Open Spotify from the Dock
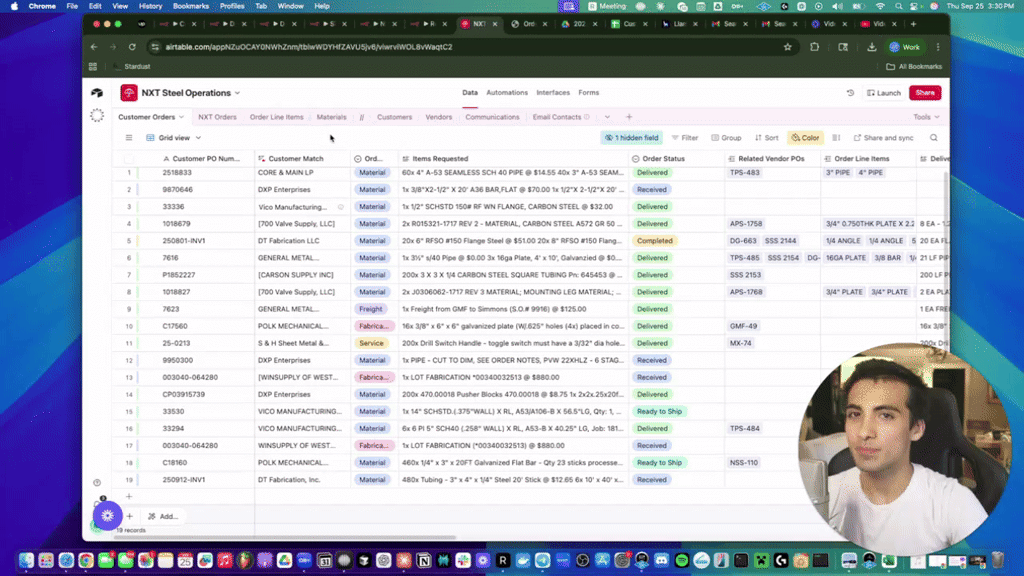 click(681, 560)
